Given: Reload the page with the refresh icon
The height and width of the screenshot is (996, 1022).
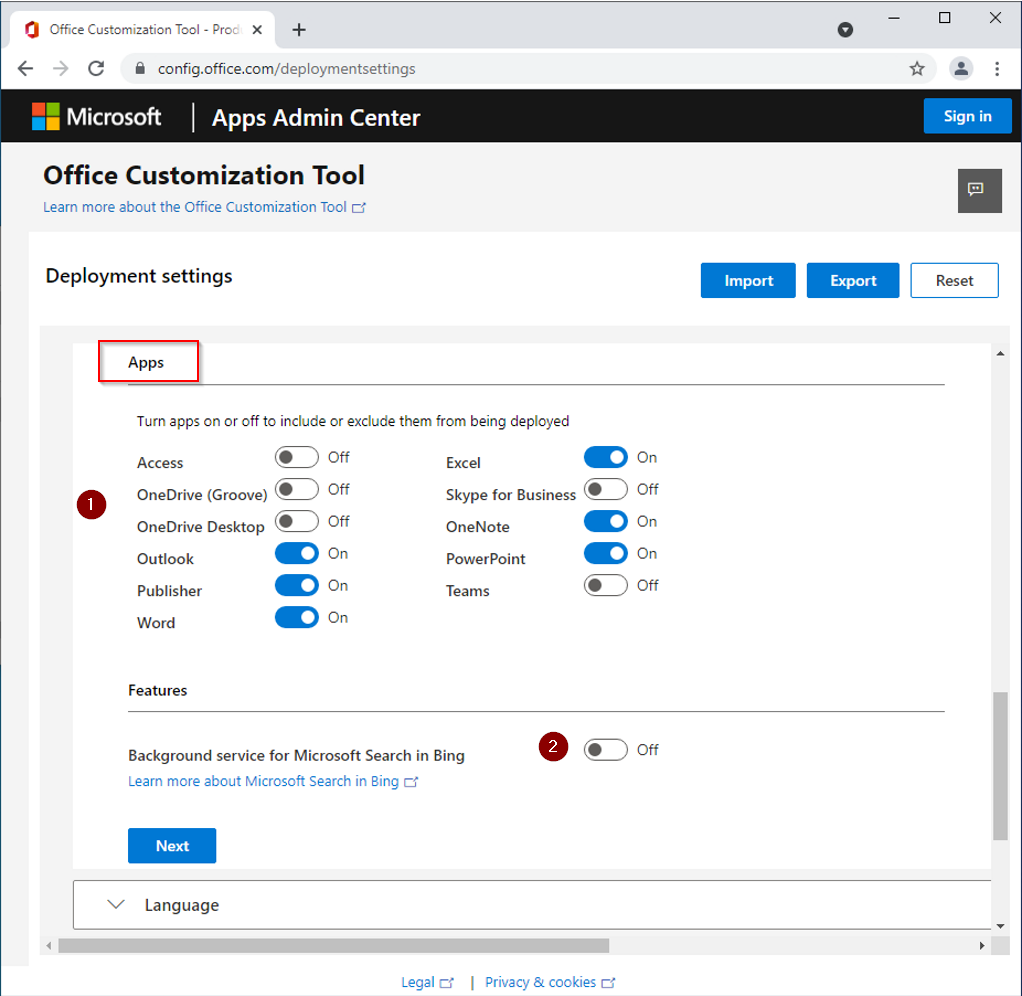Looking at the screenshot, I should tap(96, 68).
